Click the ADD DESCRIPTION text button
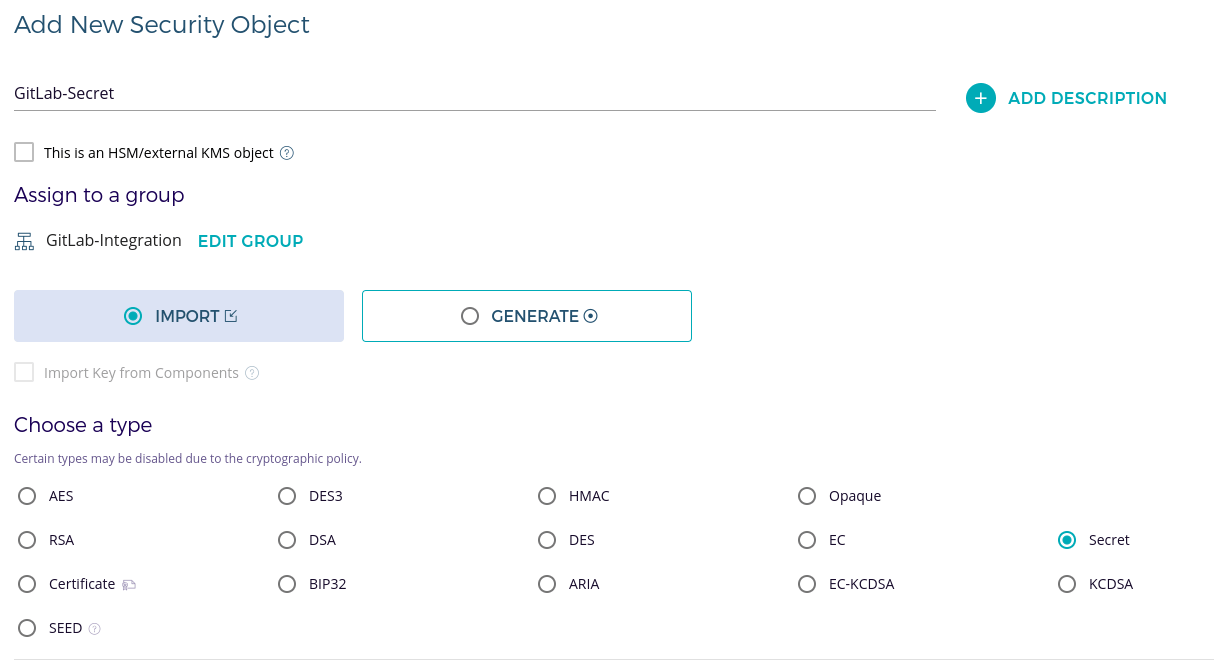The height and width of the screenshot is (662, 1214). [1088, 98]
